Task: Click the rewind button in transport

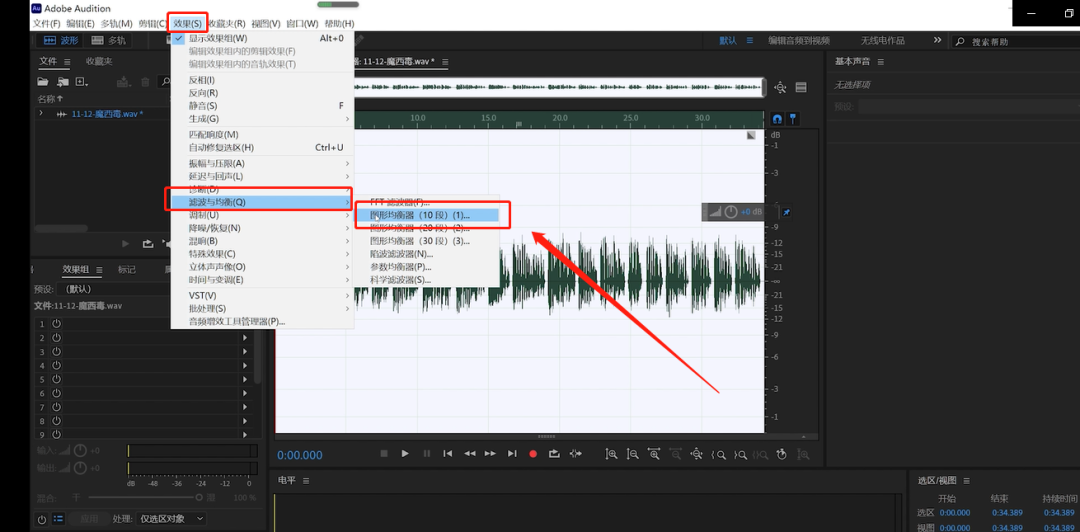Action: 470,453
